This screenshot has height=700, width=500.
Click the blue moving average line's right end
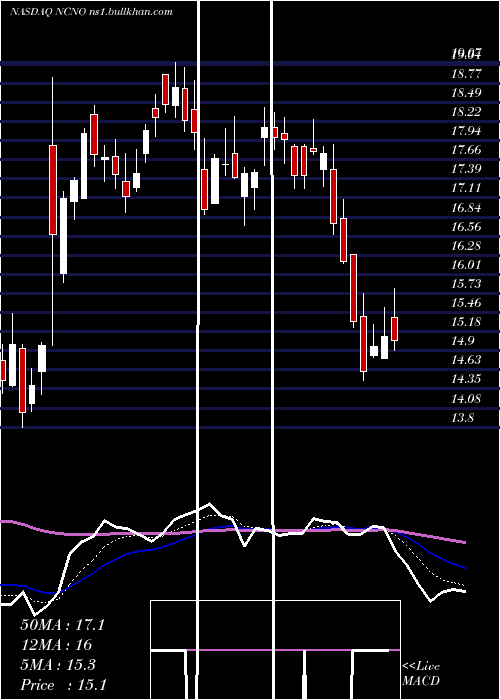point(464,567)
